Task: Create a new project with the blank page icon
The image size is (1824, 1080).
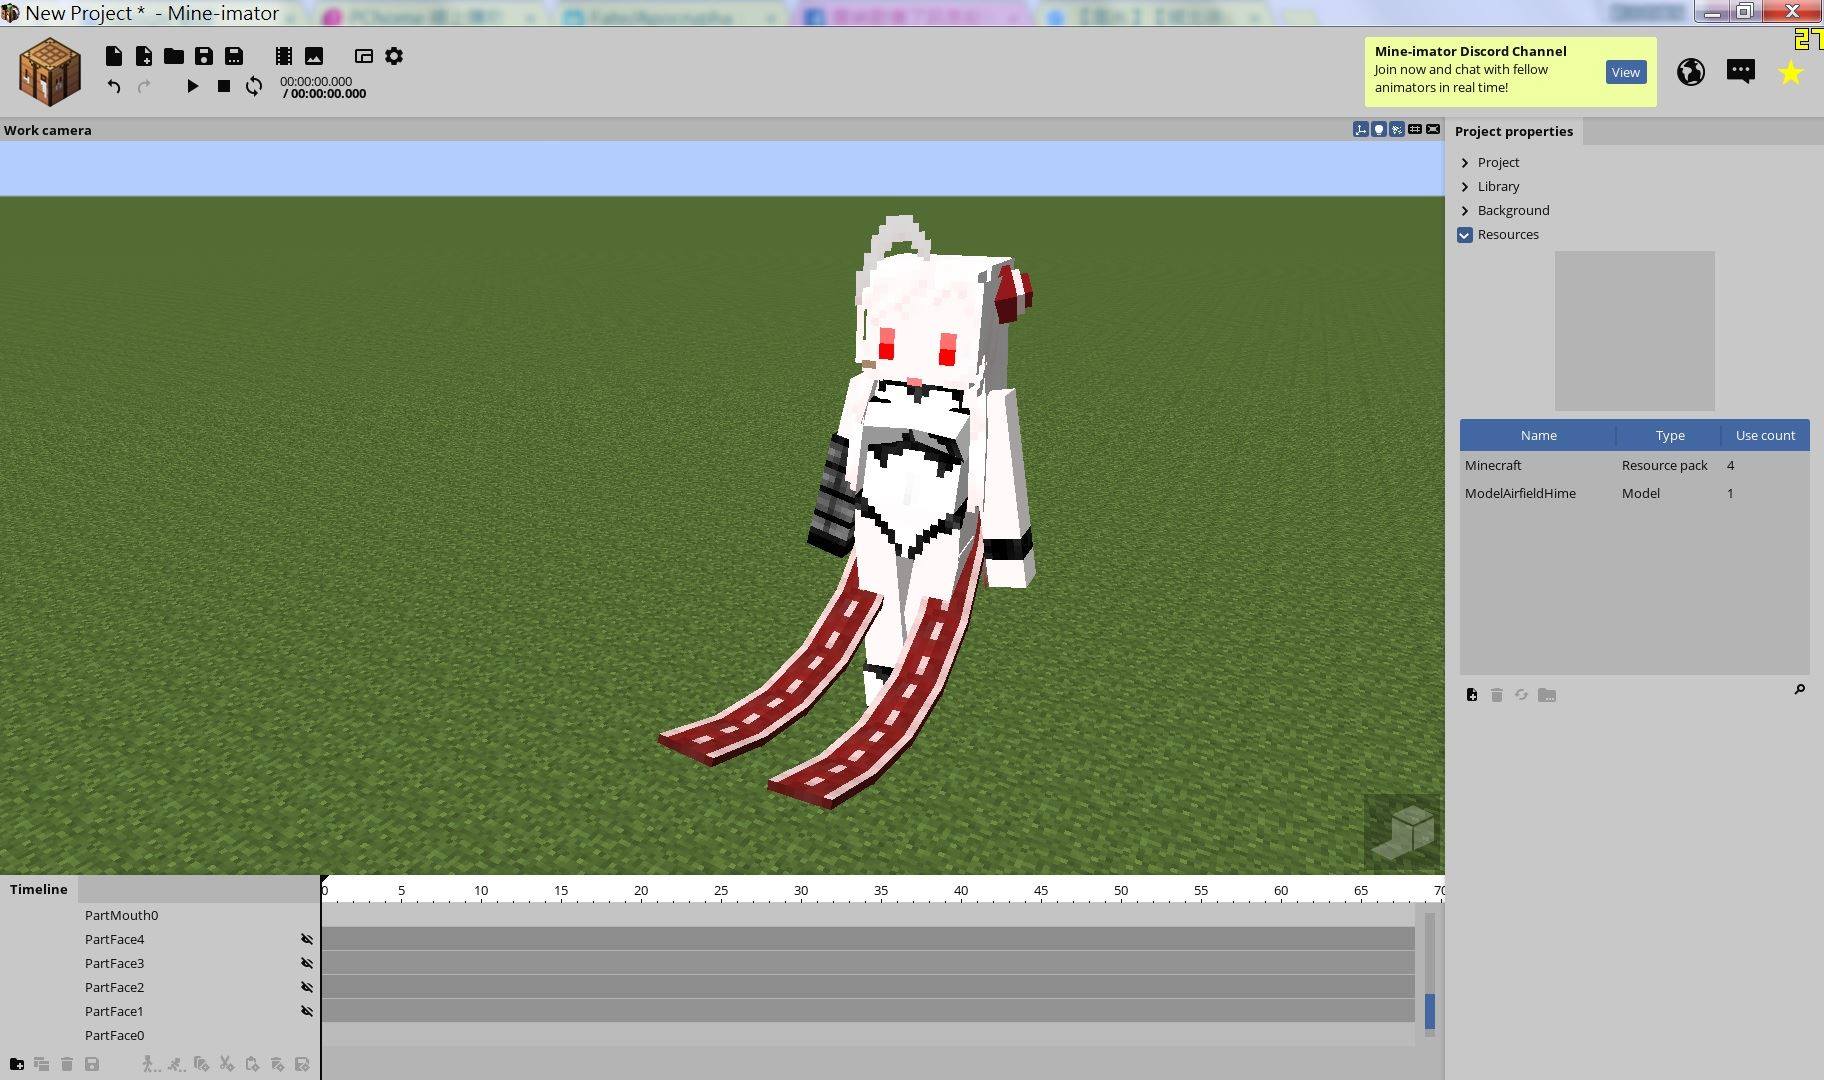Action: point(114,56)
